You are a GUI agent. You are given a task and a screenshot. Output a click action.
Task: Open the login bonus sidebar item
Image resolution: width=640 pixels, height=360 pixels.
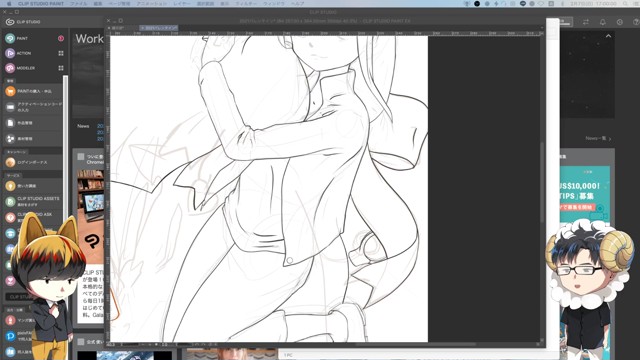[33, 162]
